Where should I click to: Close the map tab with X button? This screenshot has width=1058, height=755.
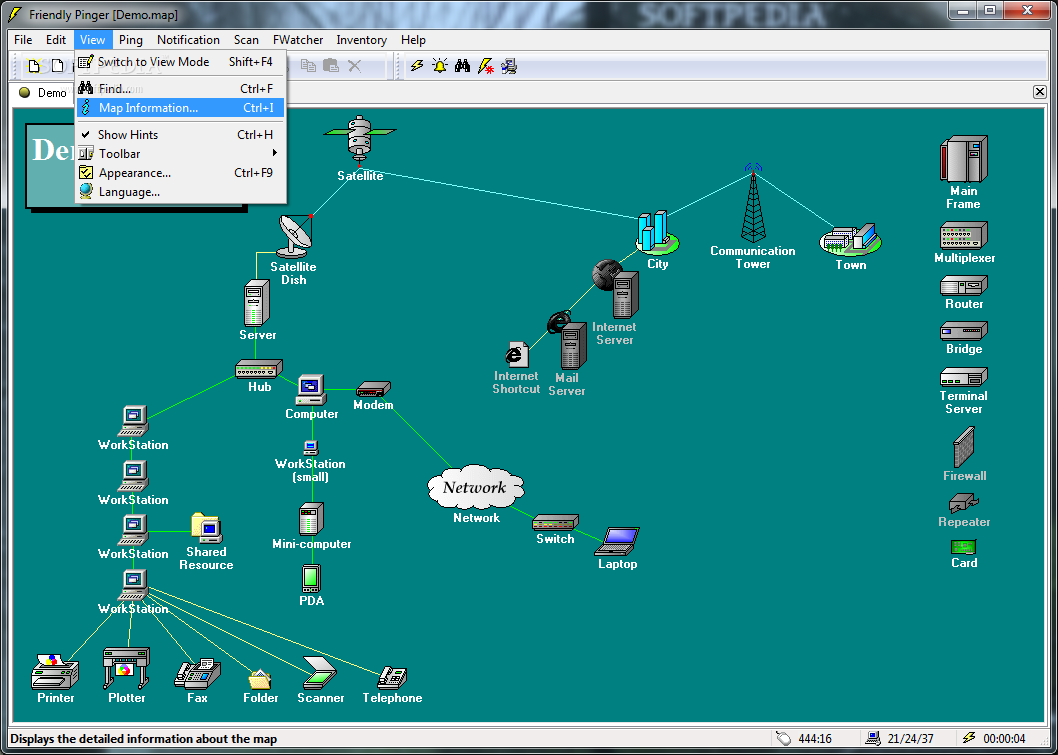pyautogui.click(x=1040, y=92)
